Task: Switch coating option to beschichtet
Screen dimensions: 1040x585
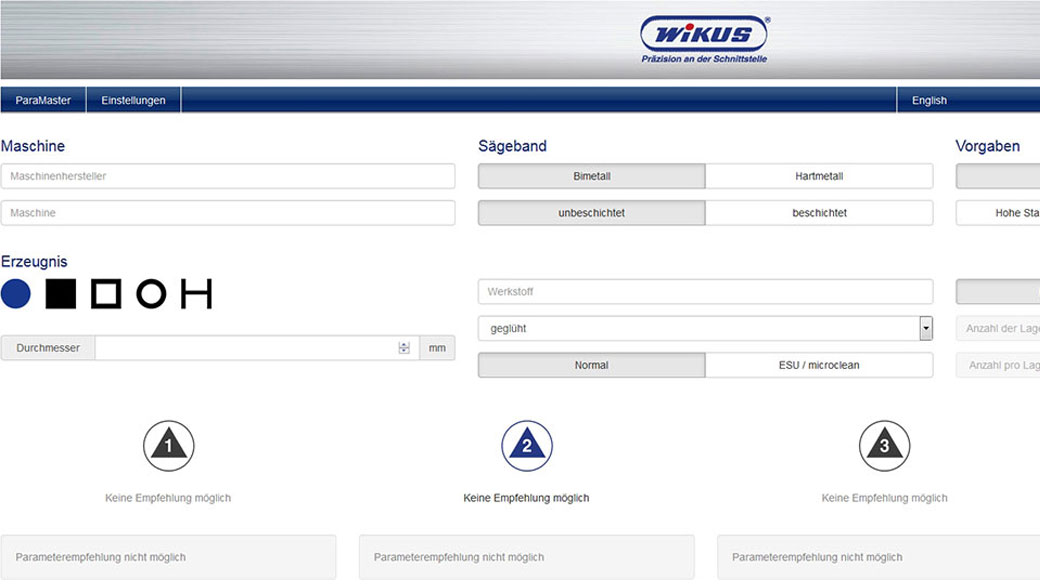Action: tap(818, 213)
